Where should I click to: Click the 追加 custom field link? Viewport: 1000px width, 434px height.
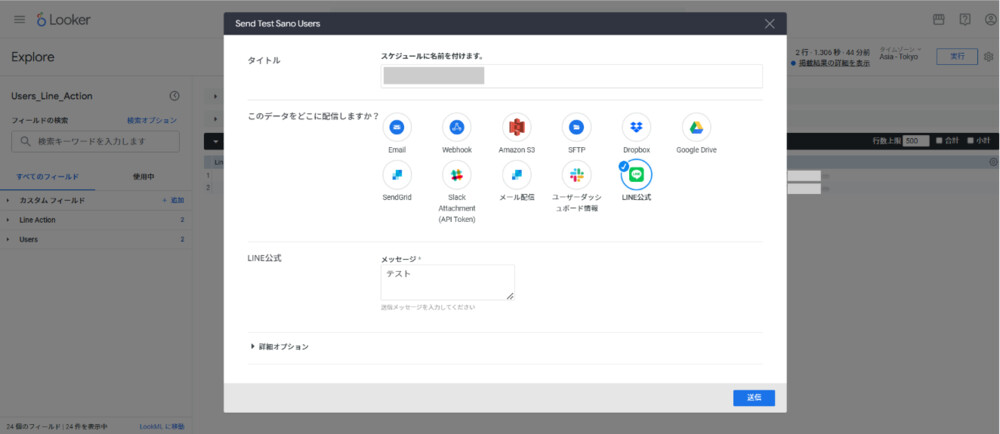tap(173, 200)
